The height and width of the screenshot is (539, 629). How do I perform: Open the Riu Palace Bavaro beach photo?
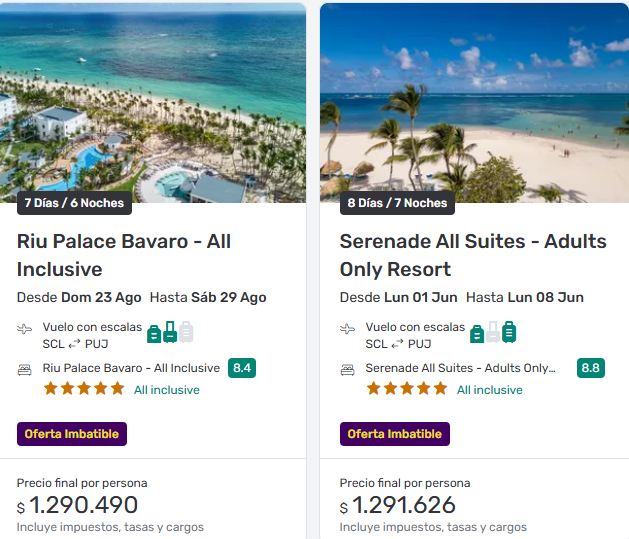[x=153, y=100]
